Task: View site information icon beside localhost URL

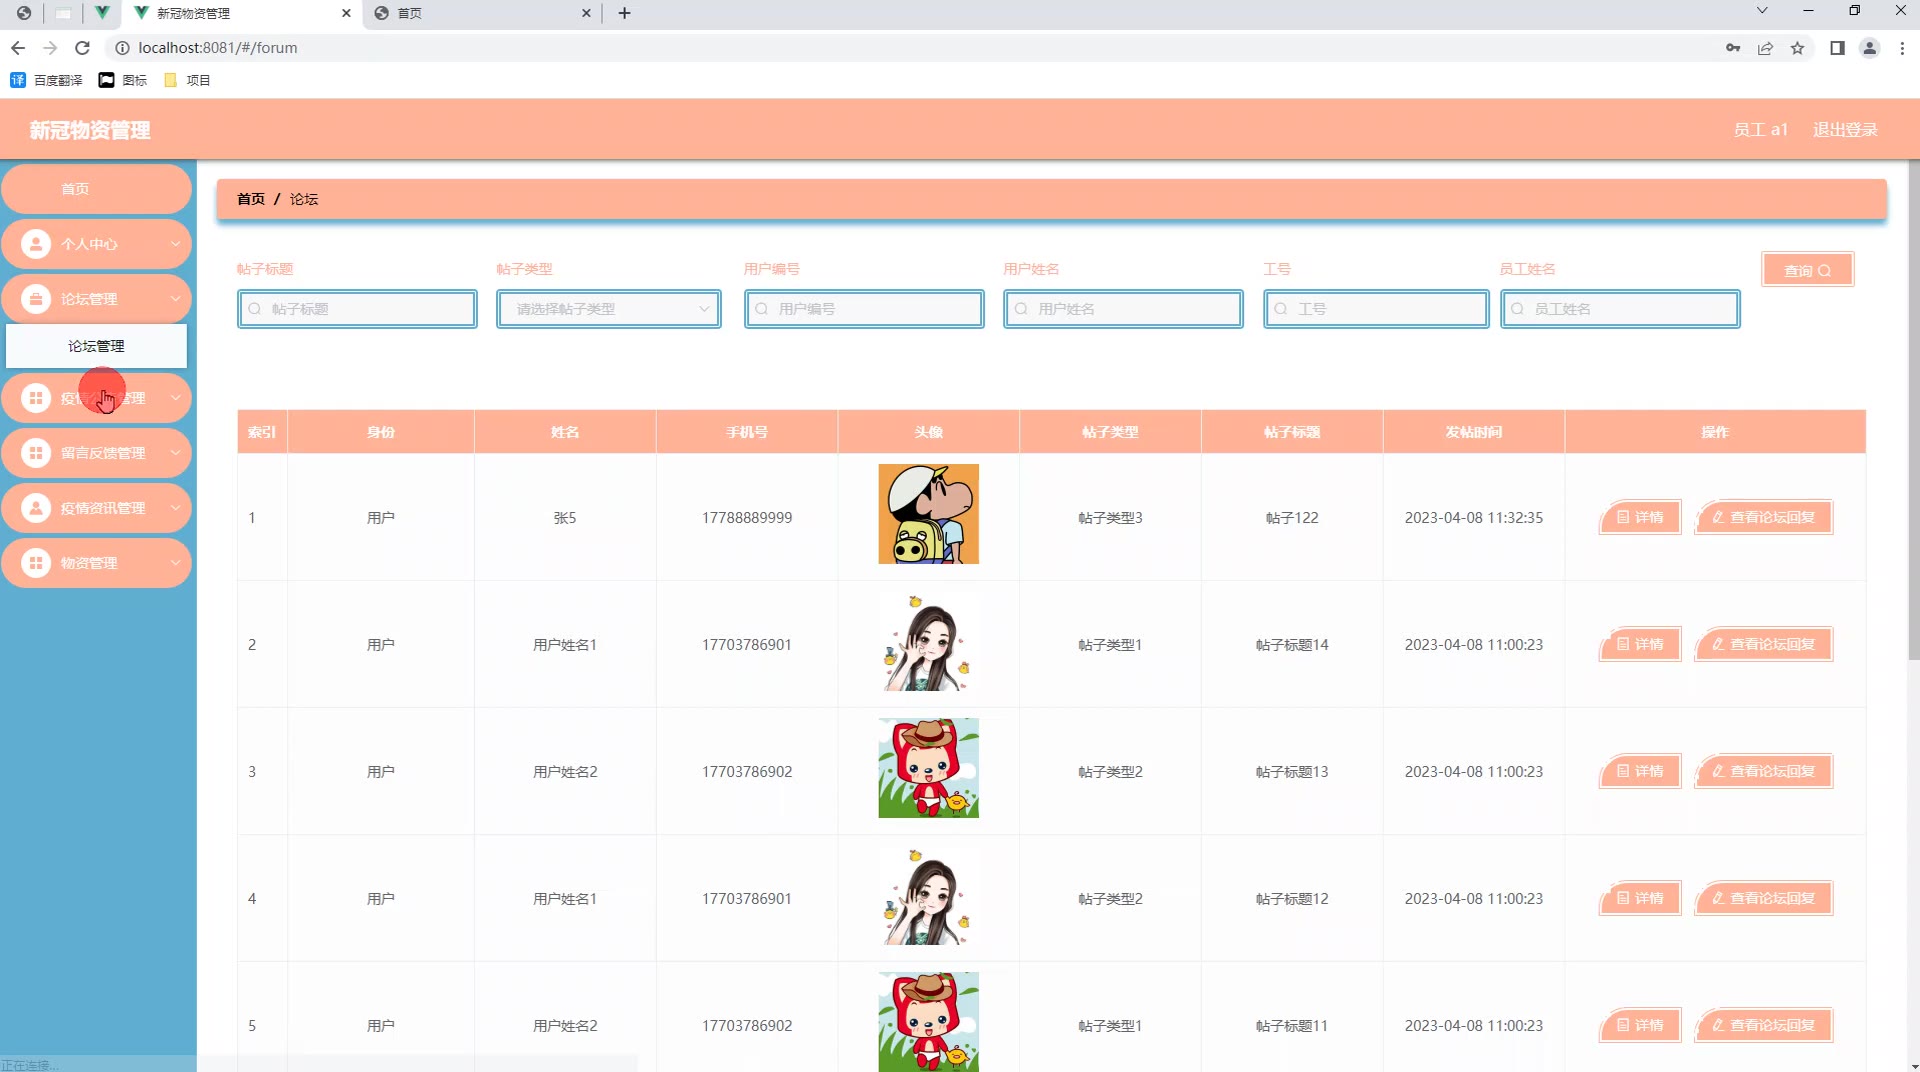Action: 122,48
